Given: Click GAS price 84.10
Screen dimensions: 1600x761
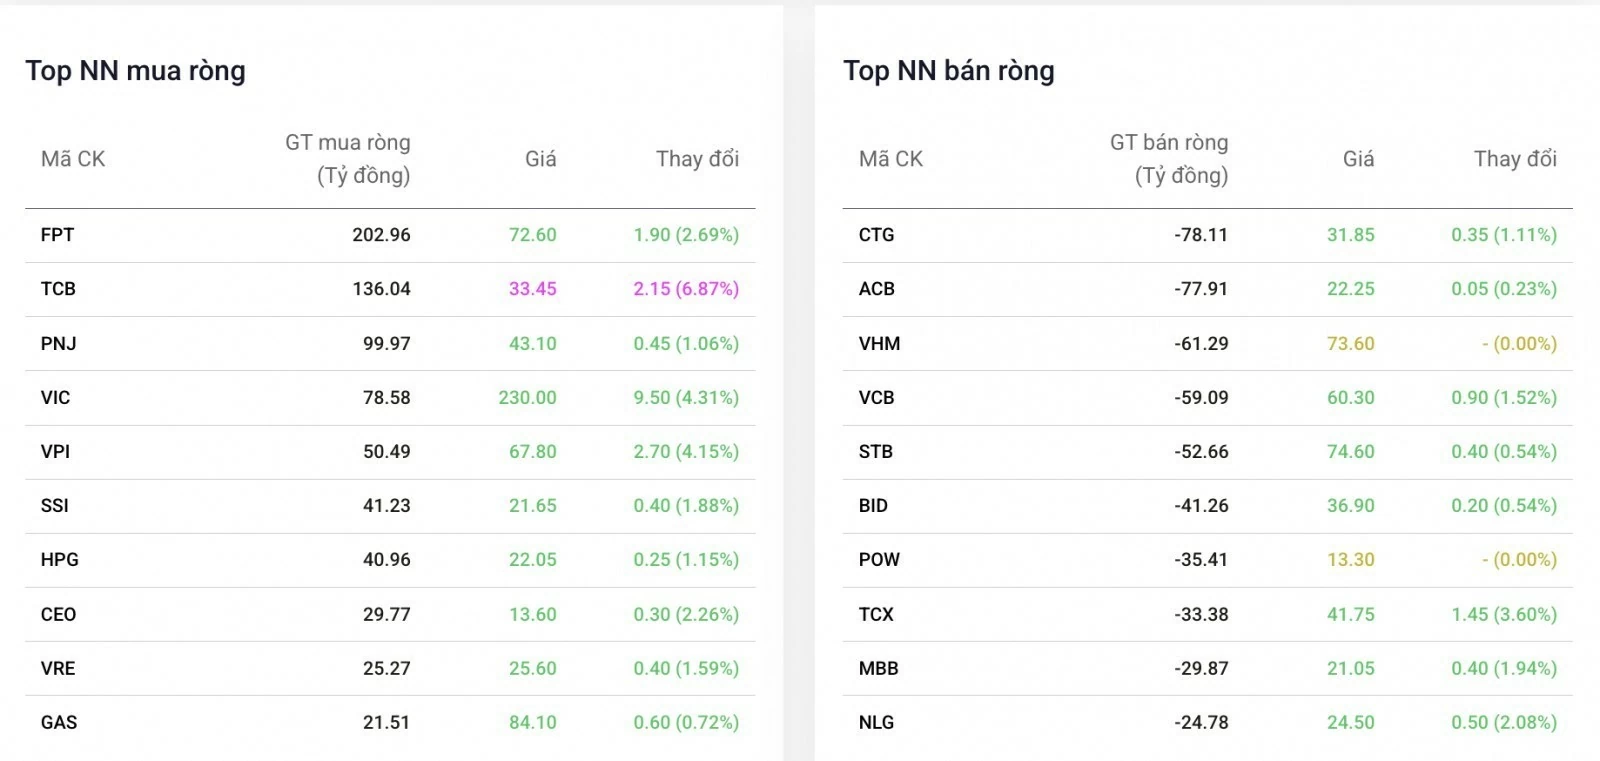Looking at the screenshot, I should tap(532, 723).
